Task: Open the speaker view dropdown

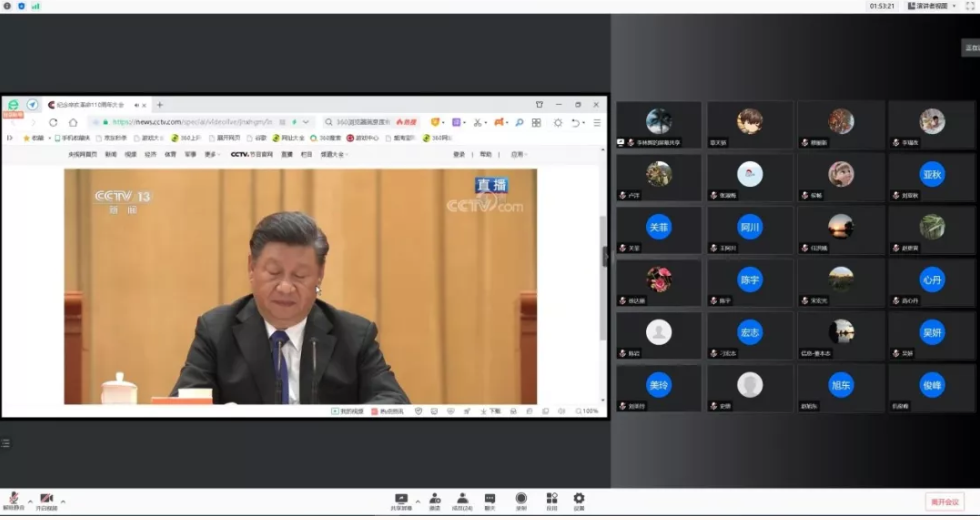Action: 927,6
